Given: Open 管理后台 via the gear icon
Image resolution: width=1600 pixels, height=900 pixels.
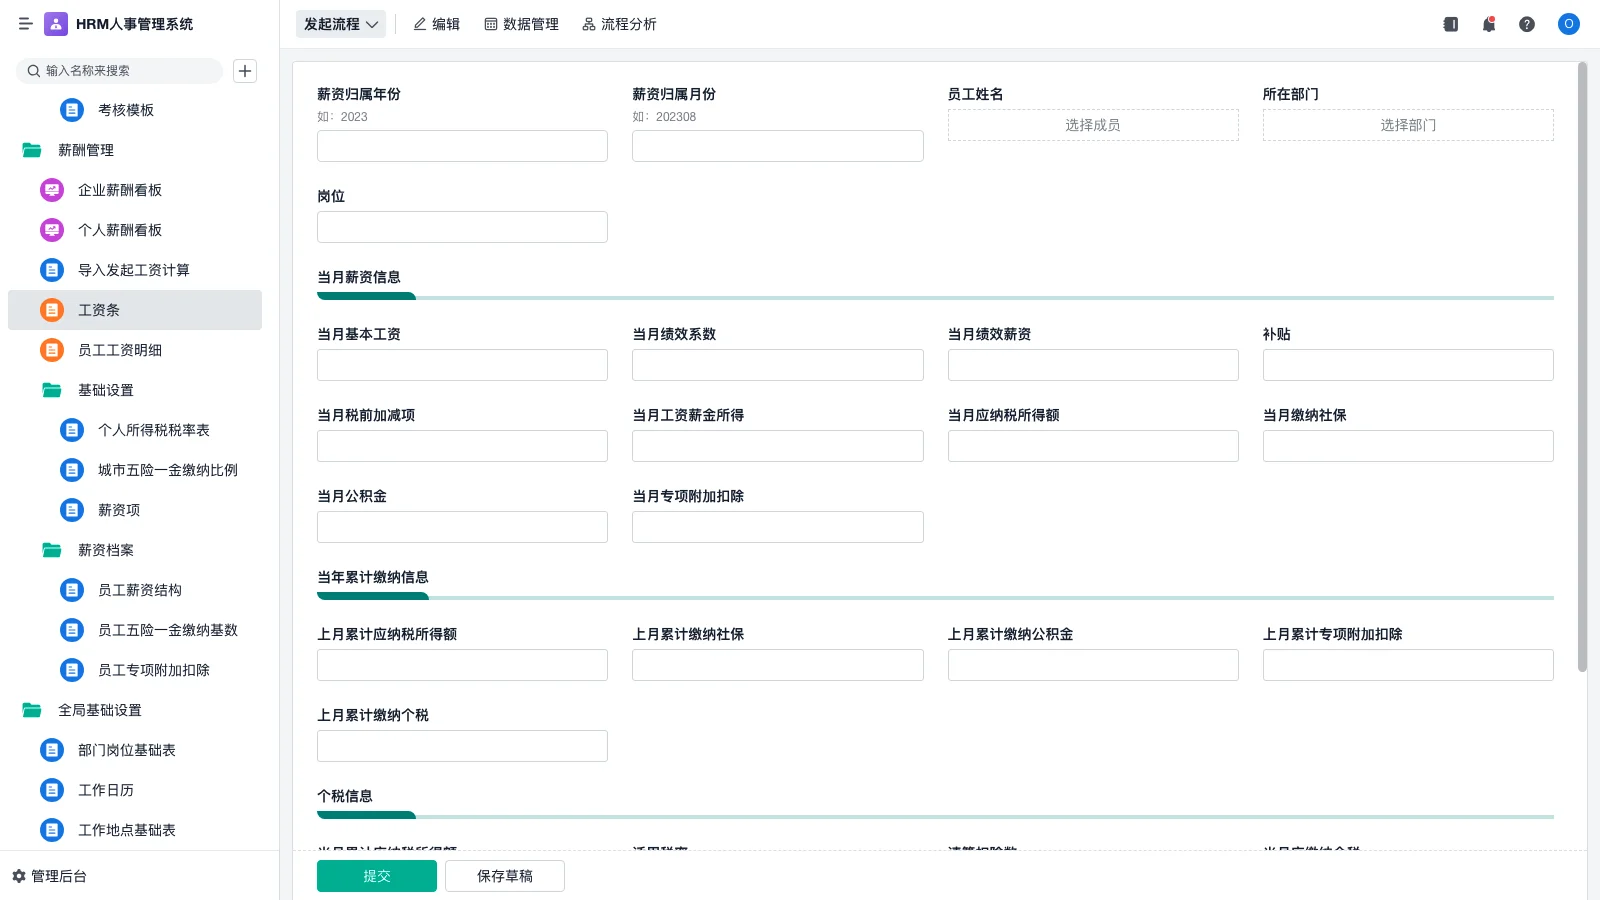Looking at the screenshot, I should [x=19, y=876].
